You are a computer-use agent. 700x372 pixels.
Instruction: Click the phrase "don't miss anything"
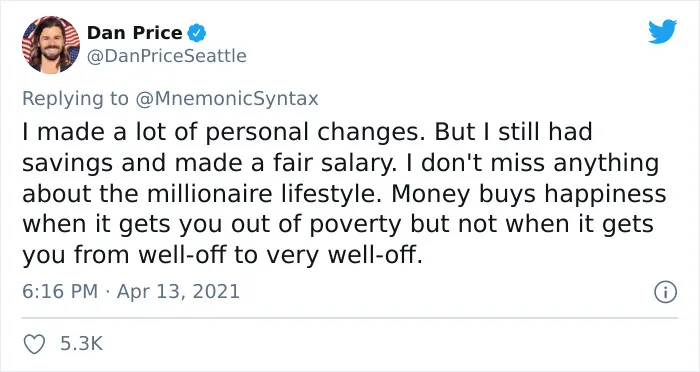coord(540,163)
